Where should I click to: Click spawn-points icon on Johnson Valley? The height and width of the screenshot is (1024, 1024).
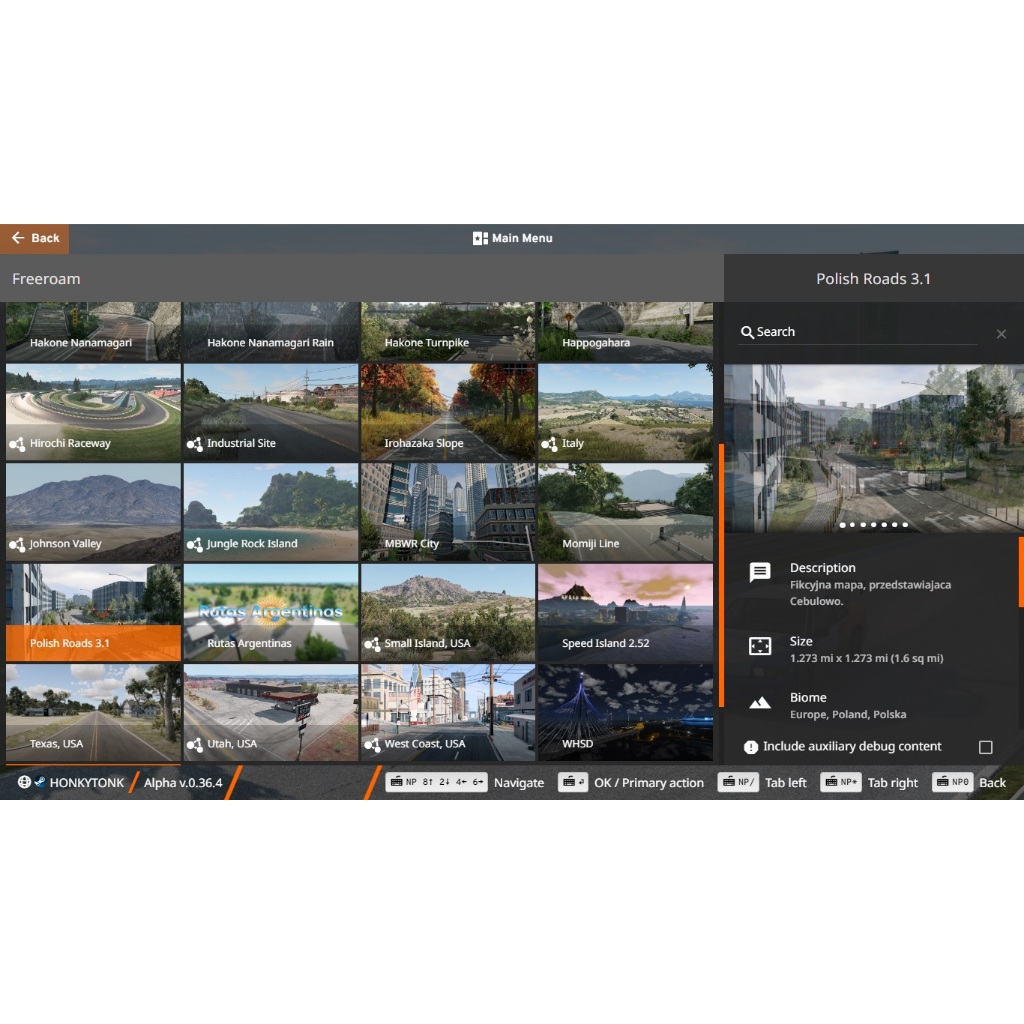coord(17,544)
